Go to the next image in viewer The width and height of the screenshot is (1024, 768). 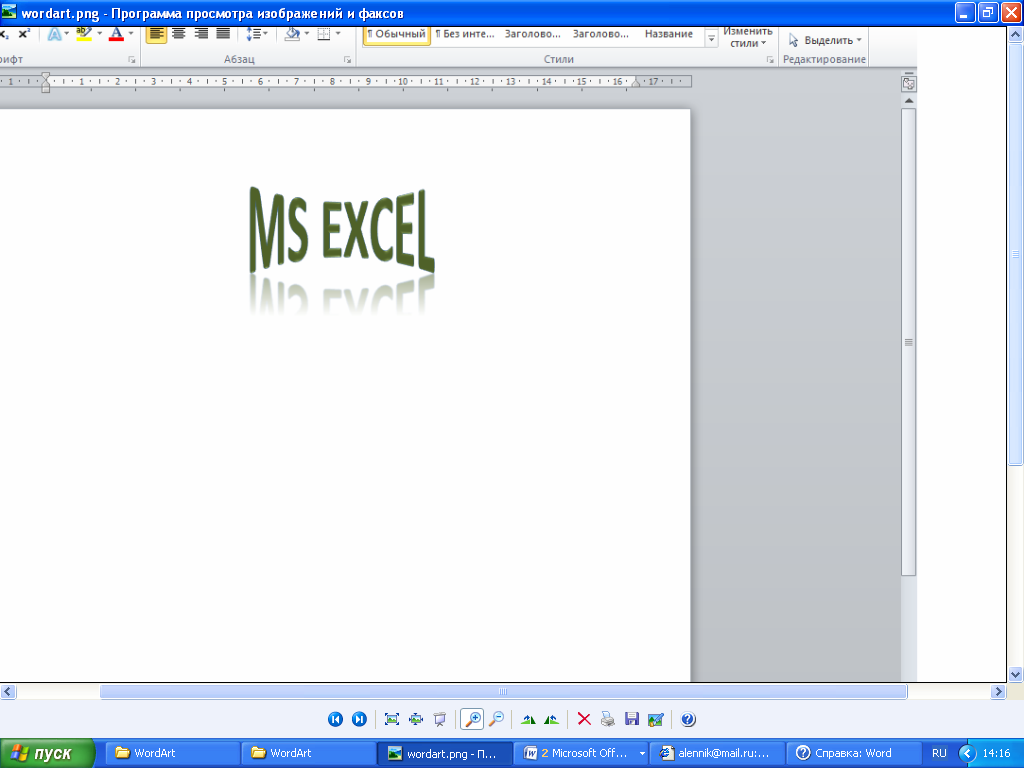pyautogui.click(x=359, y=719)
